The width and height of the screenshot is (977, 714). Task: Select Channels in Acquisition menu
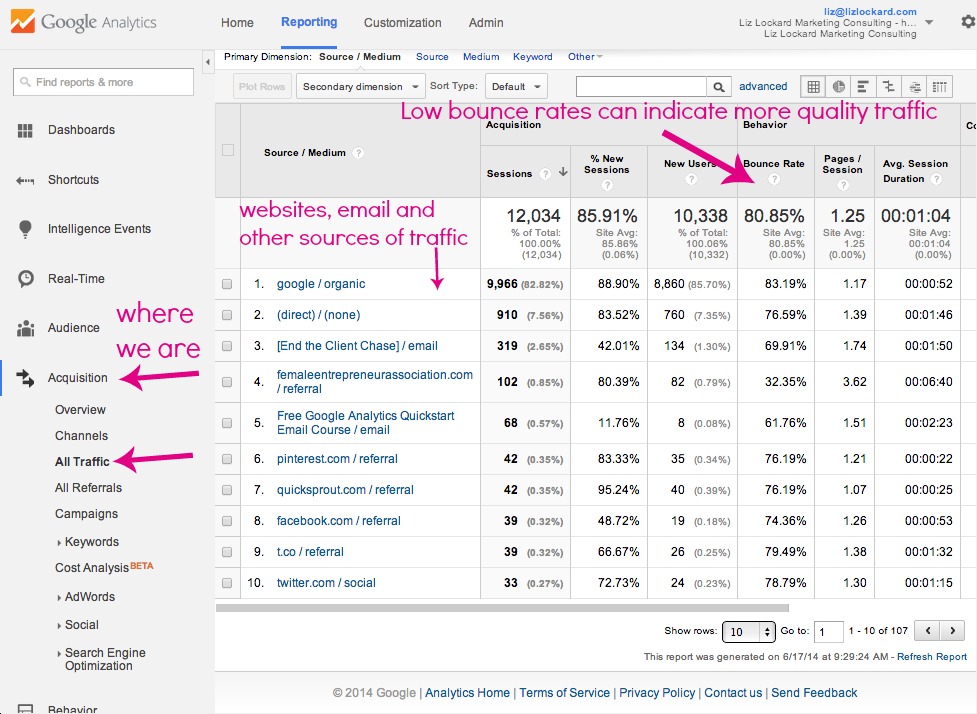[x=82, y=436]
